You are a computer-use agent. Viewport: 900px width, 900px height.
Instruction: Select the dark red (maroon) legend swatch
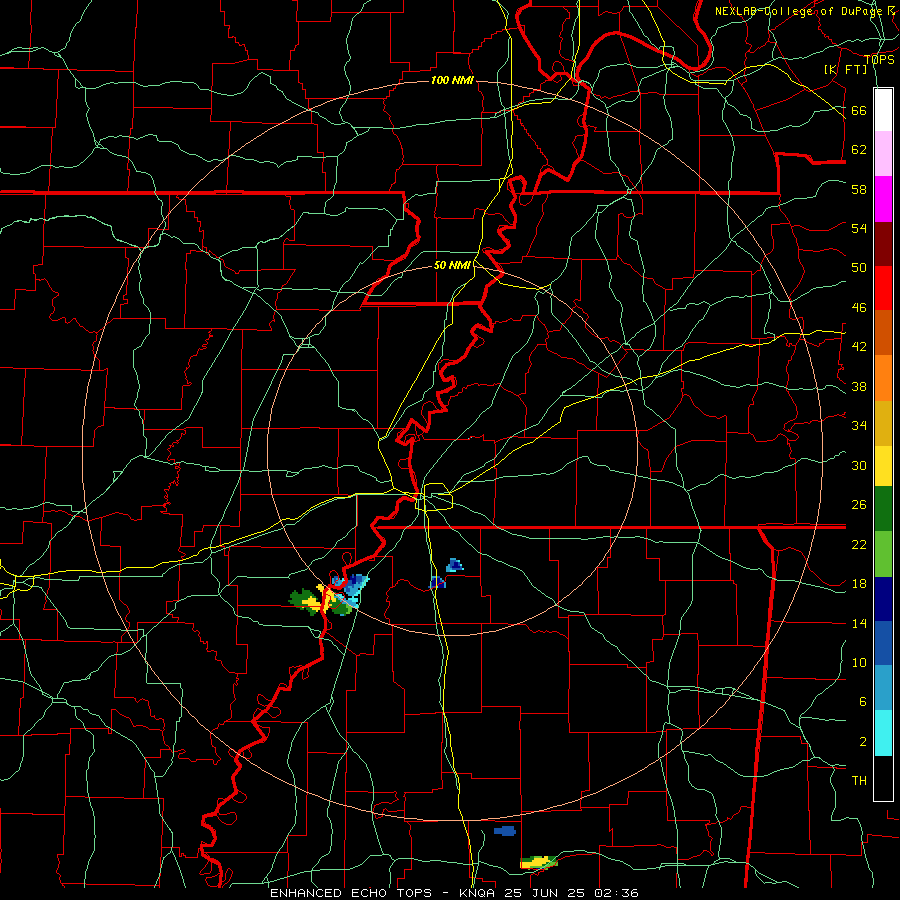tap(883, 244)
